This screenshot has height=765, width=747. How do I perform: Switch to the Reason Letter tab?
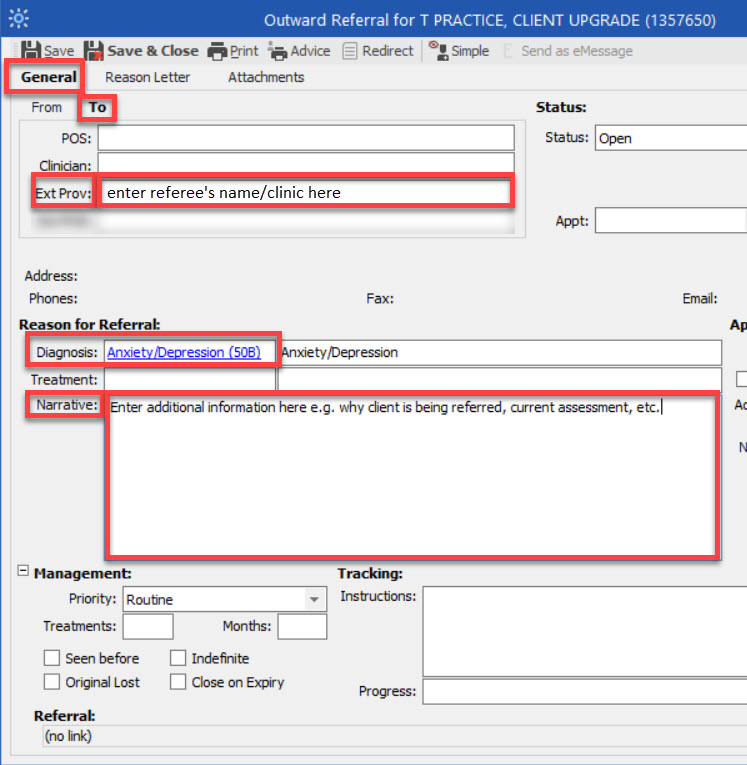tap(147, 77)
